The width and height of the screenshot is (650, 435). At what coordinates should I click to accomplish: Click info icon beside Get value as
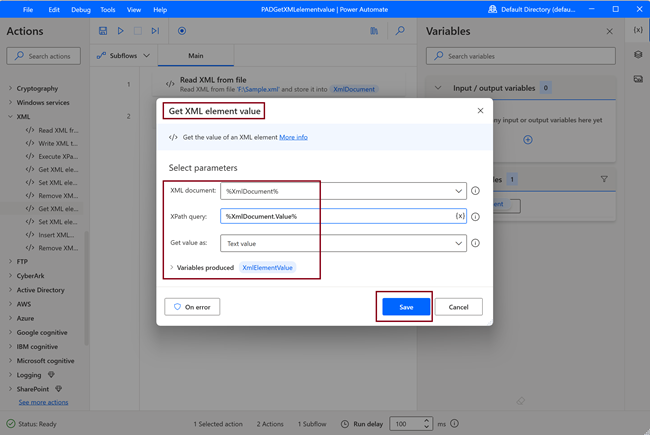[x=475, y=243]
